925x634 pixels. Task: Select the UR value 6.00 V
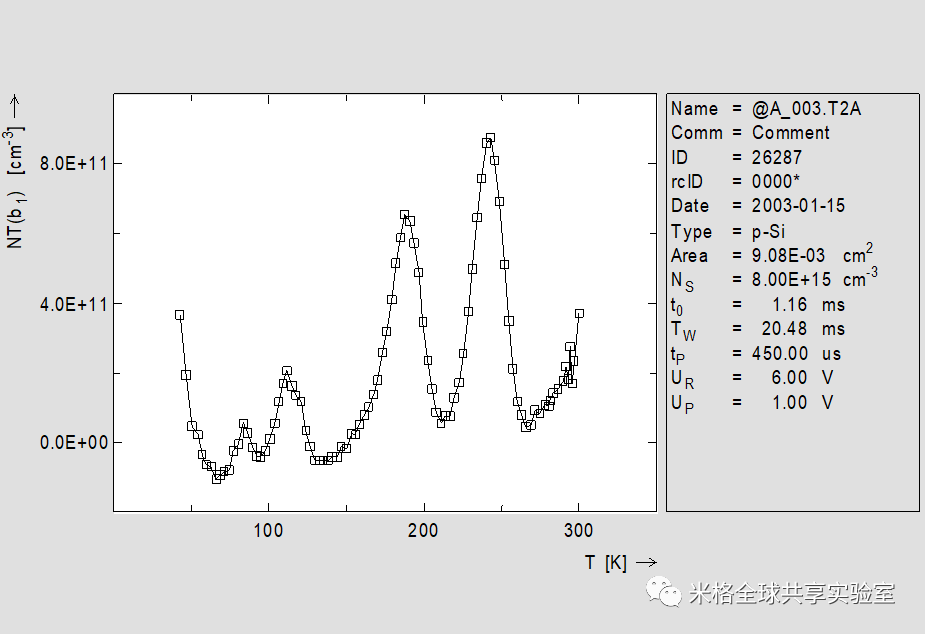tap(802, 377)
